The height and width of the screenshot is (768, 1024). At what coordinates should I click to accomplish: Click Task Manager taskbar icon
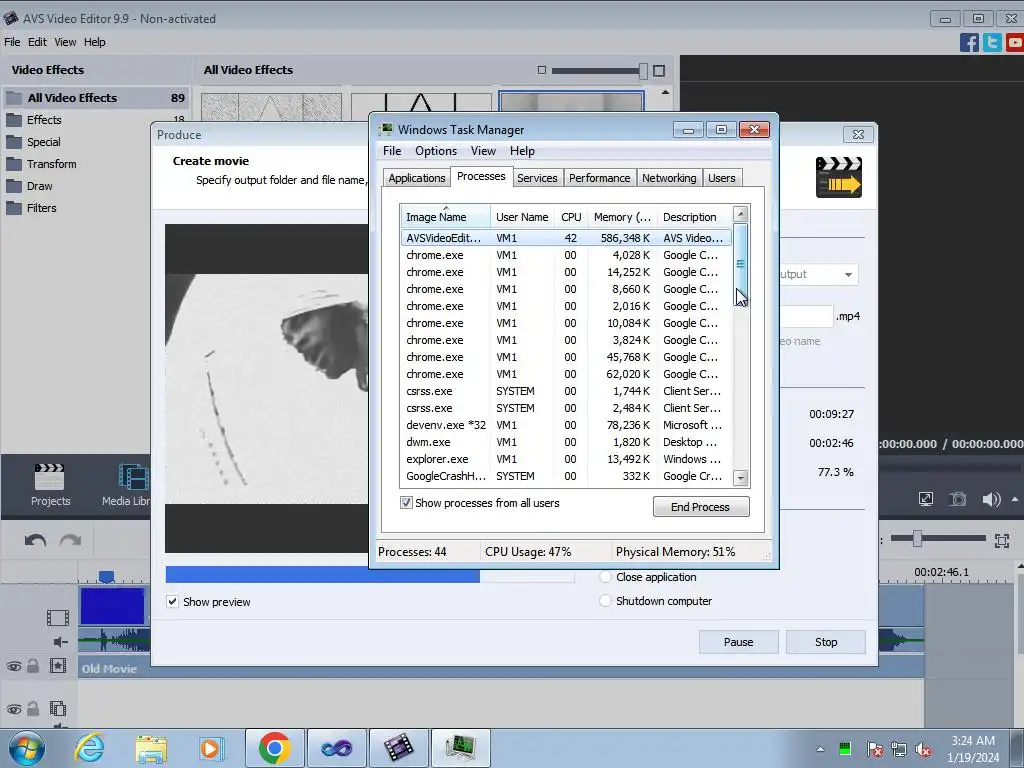point(460,748)
